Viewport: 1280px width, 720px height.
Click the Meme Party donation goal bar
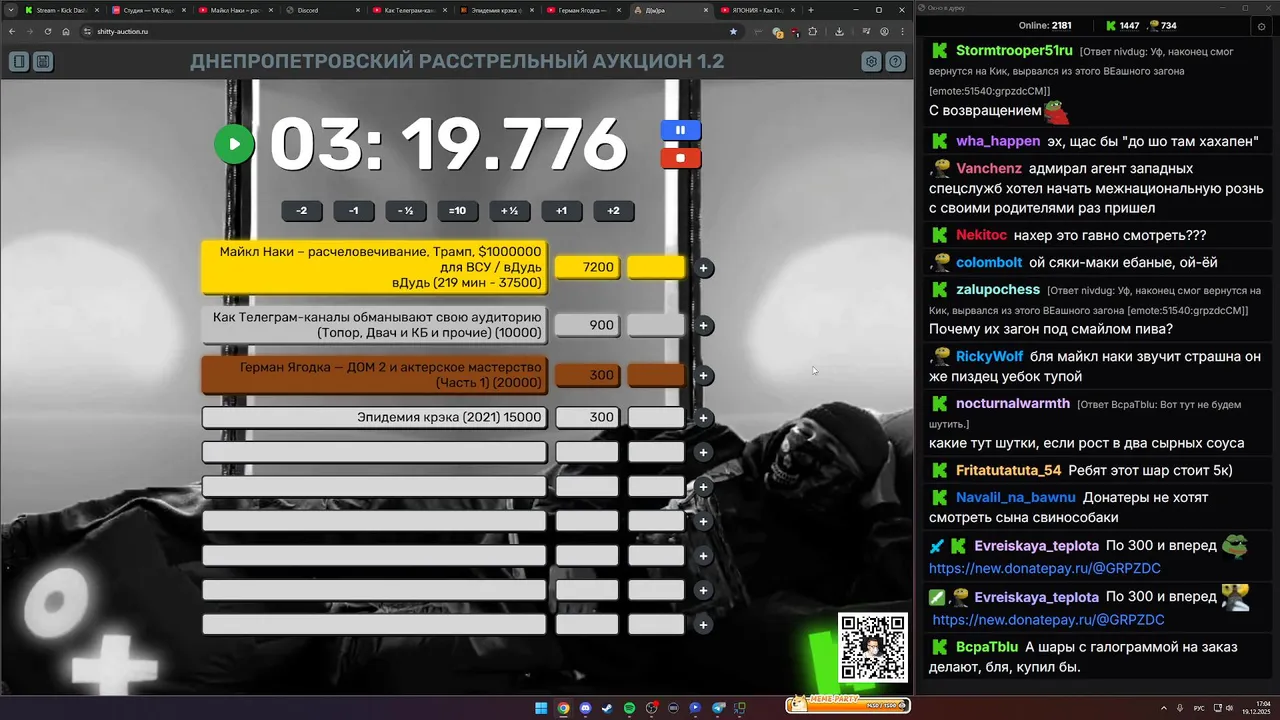(848, 704)
